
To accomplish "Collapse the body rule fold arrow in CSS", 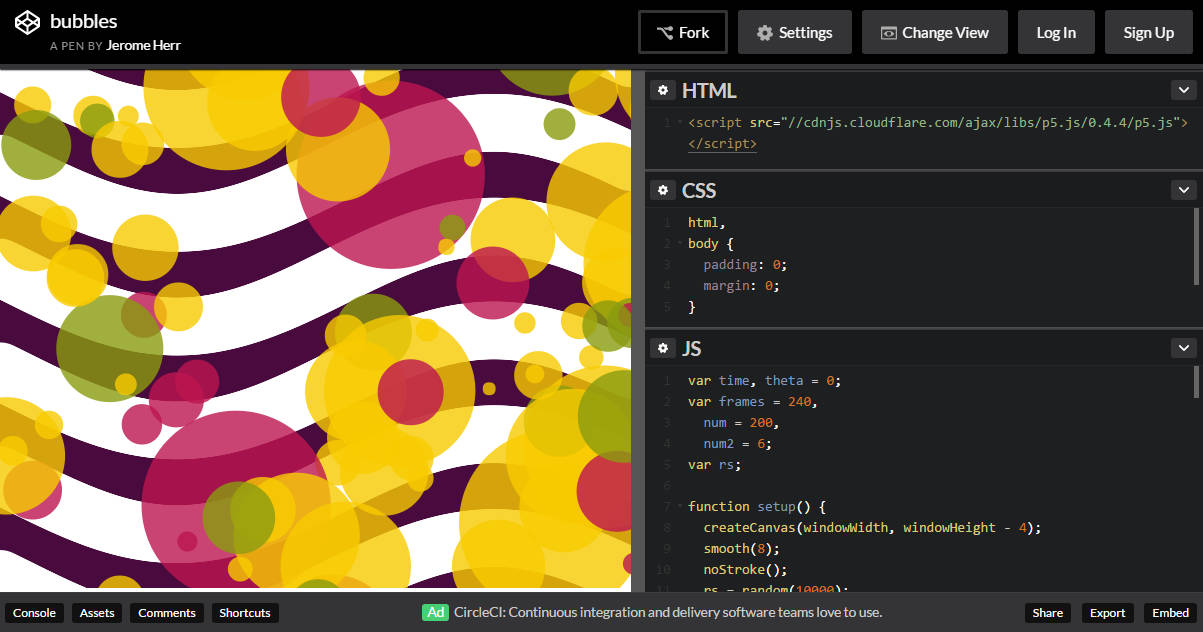I will 680,244.
